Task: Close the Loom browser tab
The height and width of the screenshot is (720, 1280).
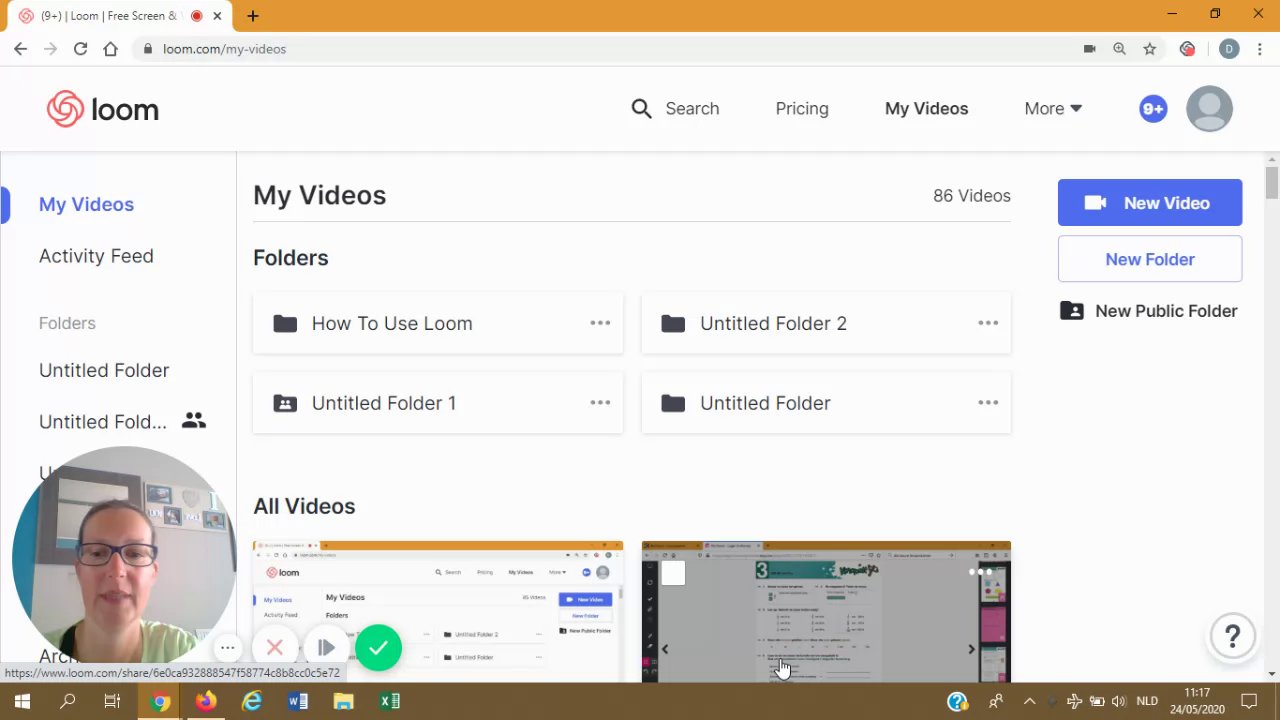Action: coord(217,16)
